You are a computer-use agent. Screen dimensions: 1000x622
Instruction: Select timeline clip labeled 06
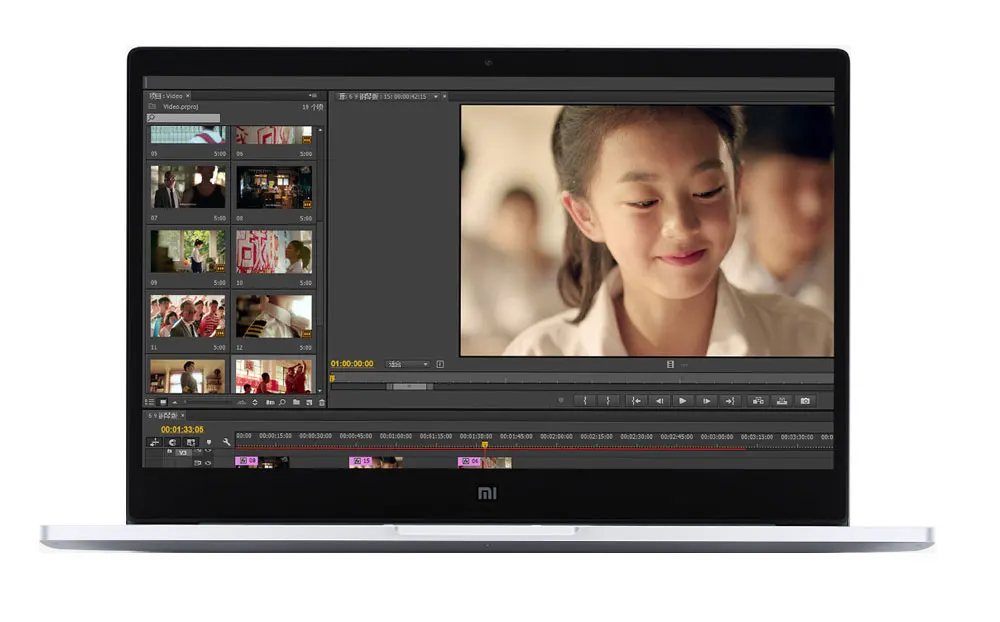[x=485, y=462]
